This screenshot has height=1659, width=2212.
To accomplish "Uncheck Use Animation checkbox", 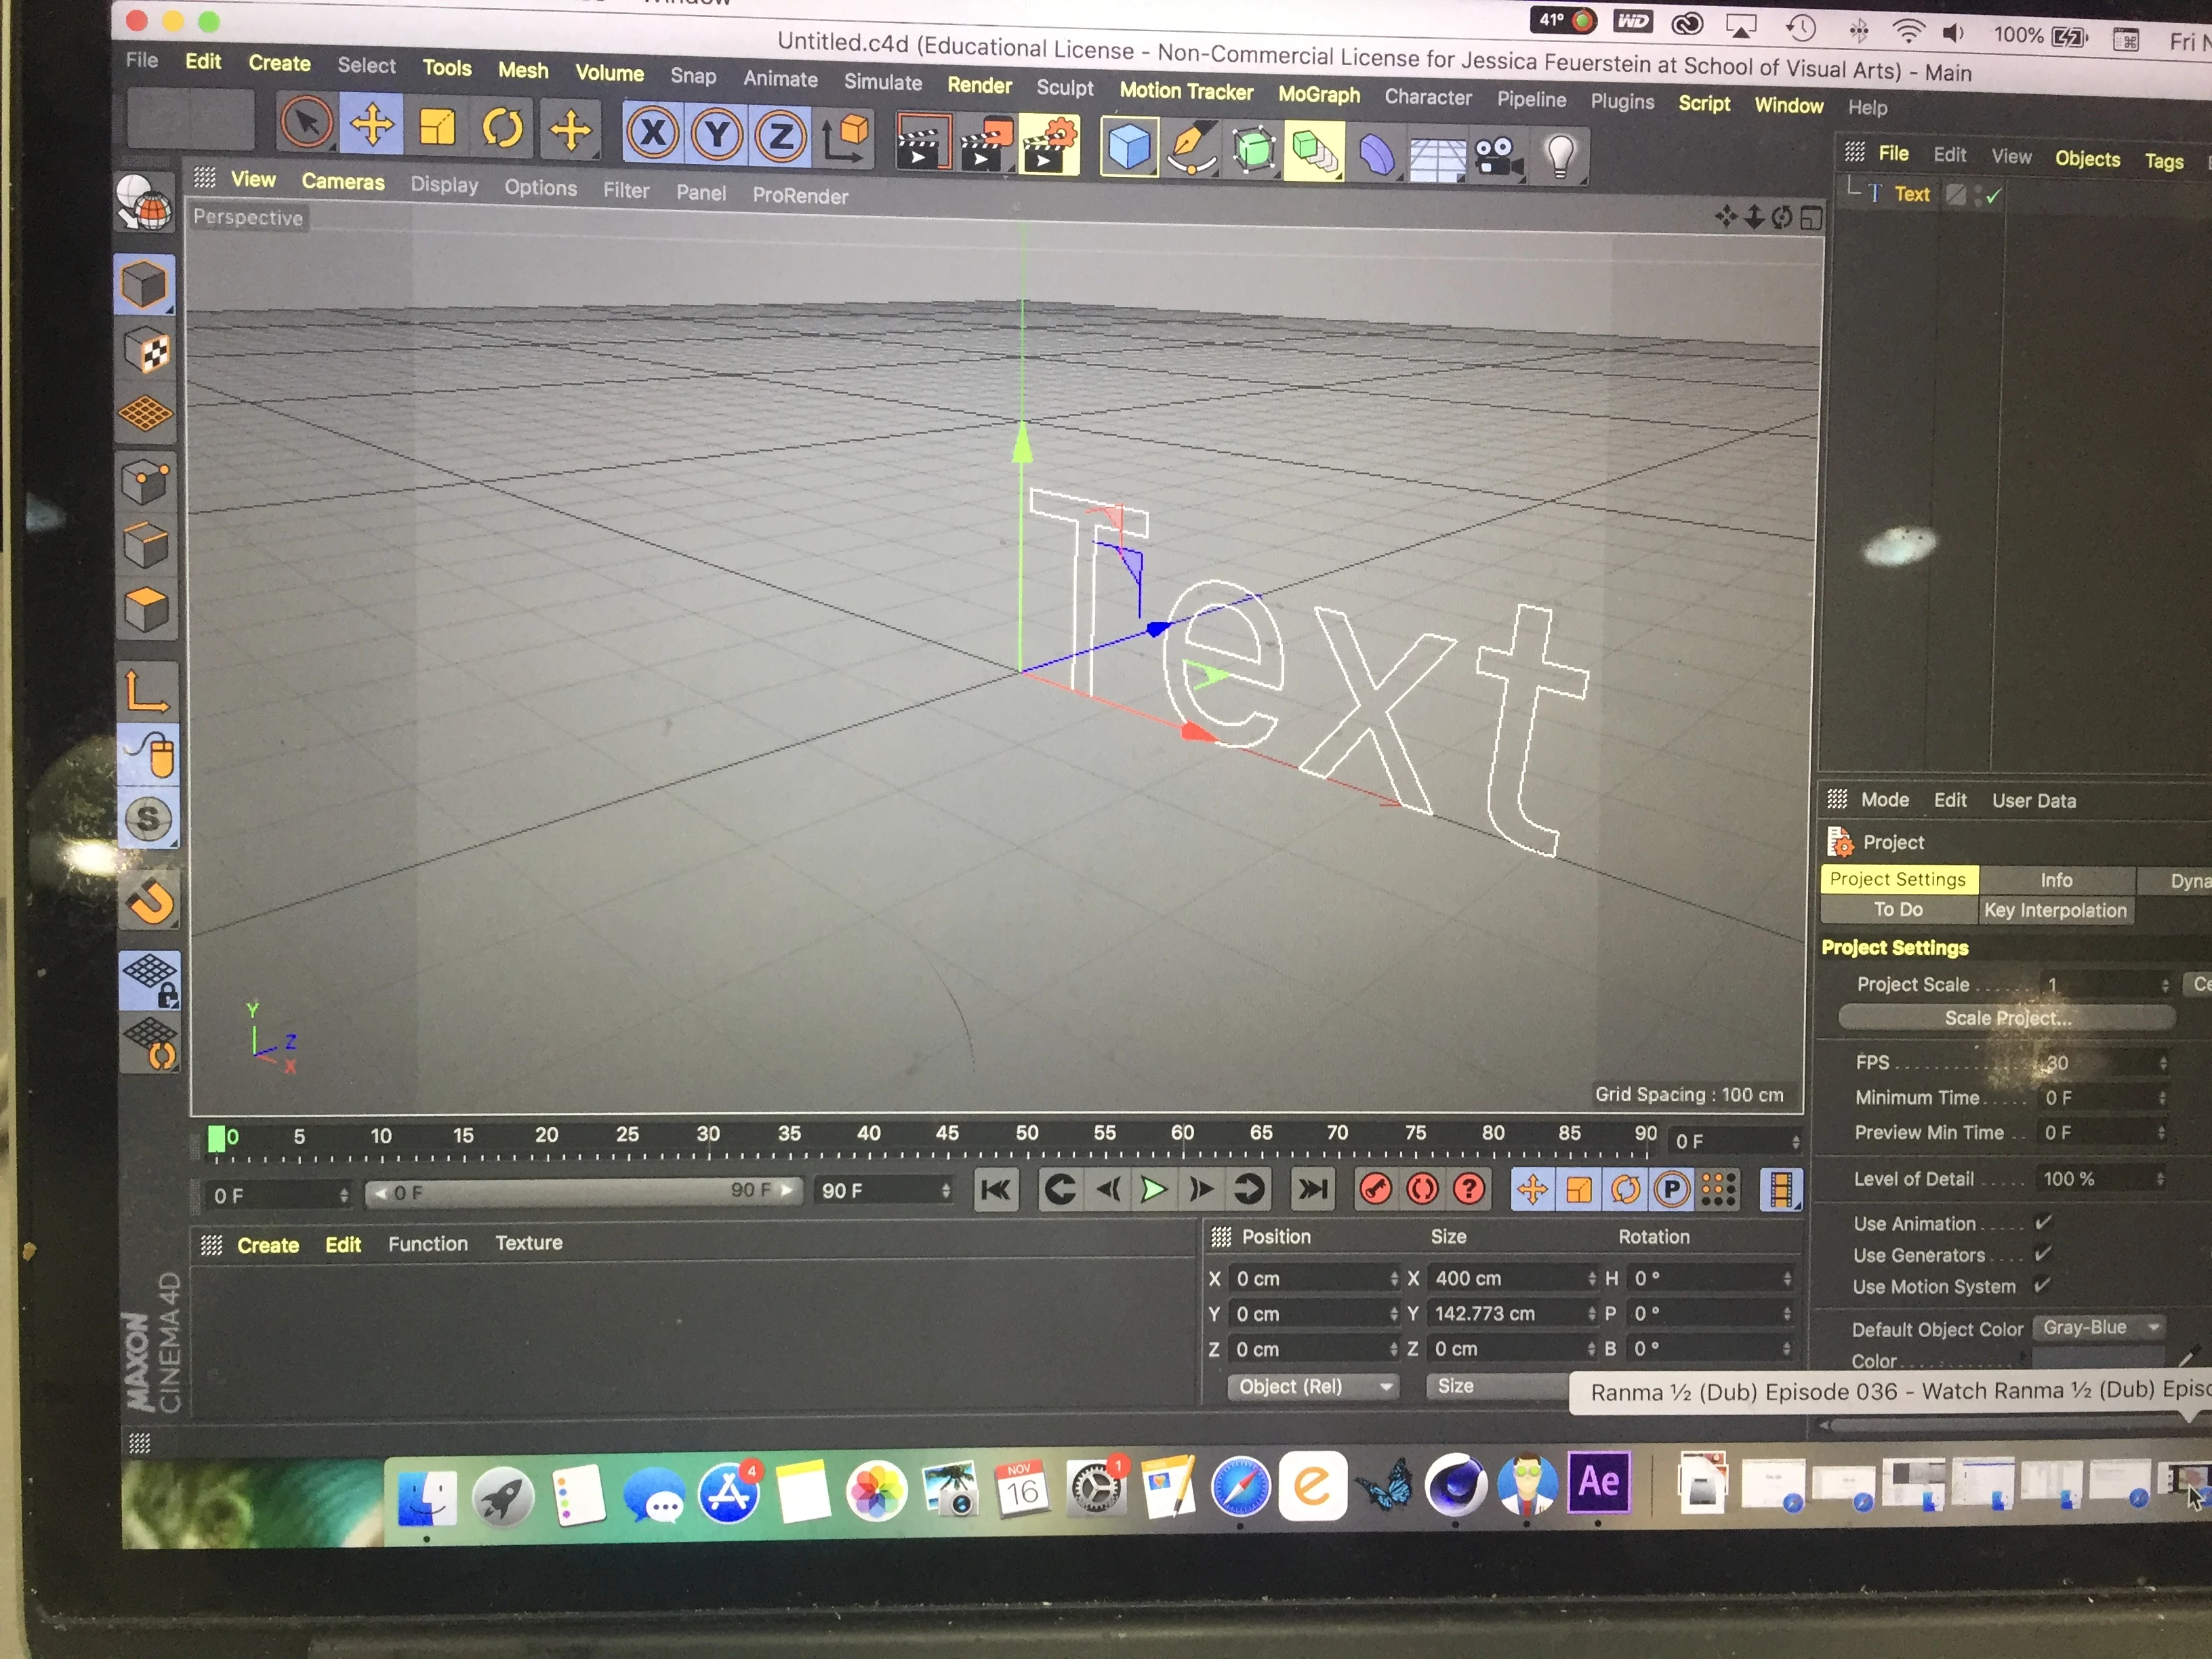I will tap(2043, 1222).
